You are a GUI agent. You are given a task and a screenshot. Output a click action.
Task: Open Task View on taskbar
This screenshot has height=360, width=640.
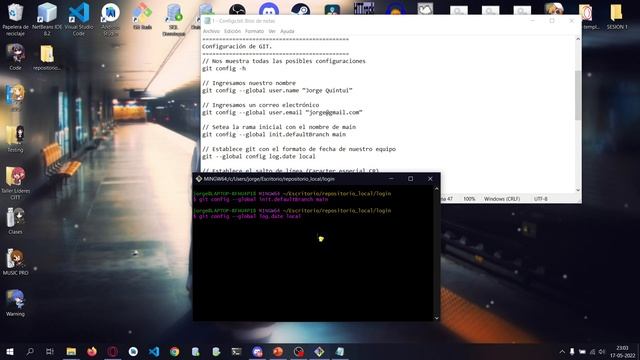(50, 351)
